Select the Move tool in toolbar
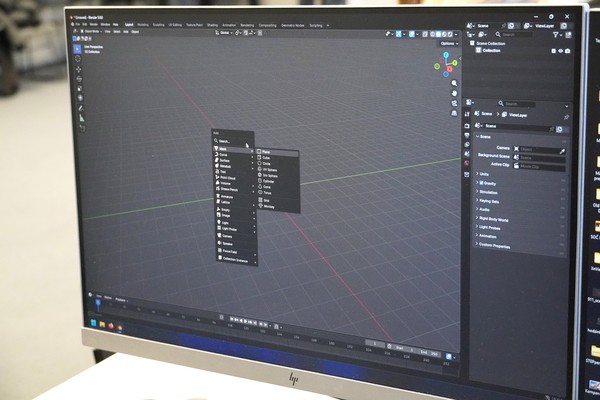 78,70
